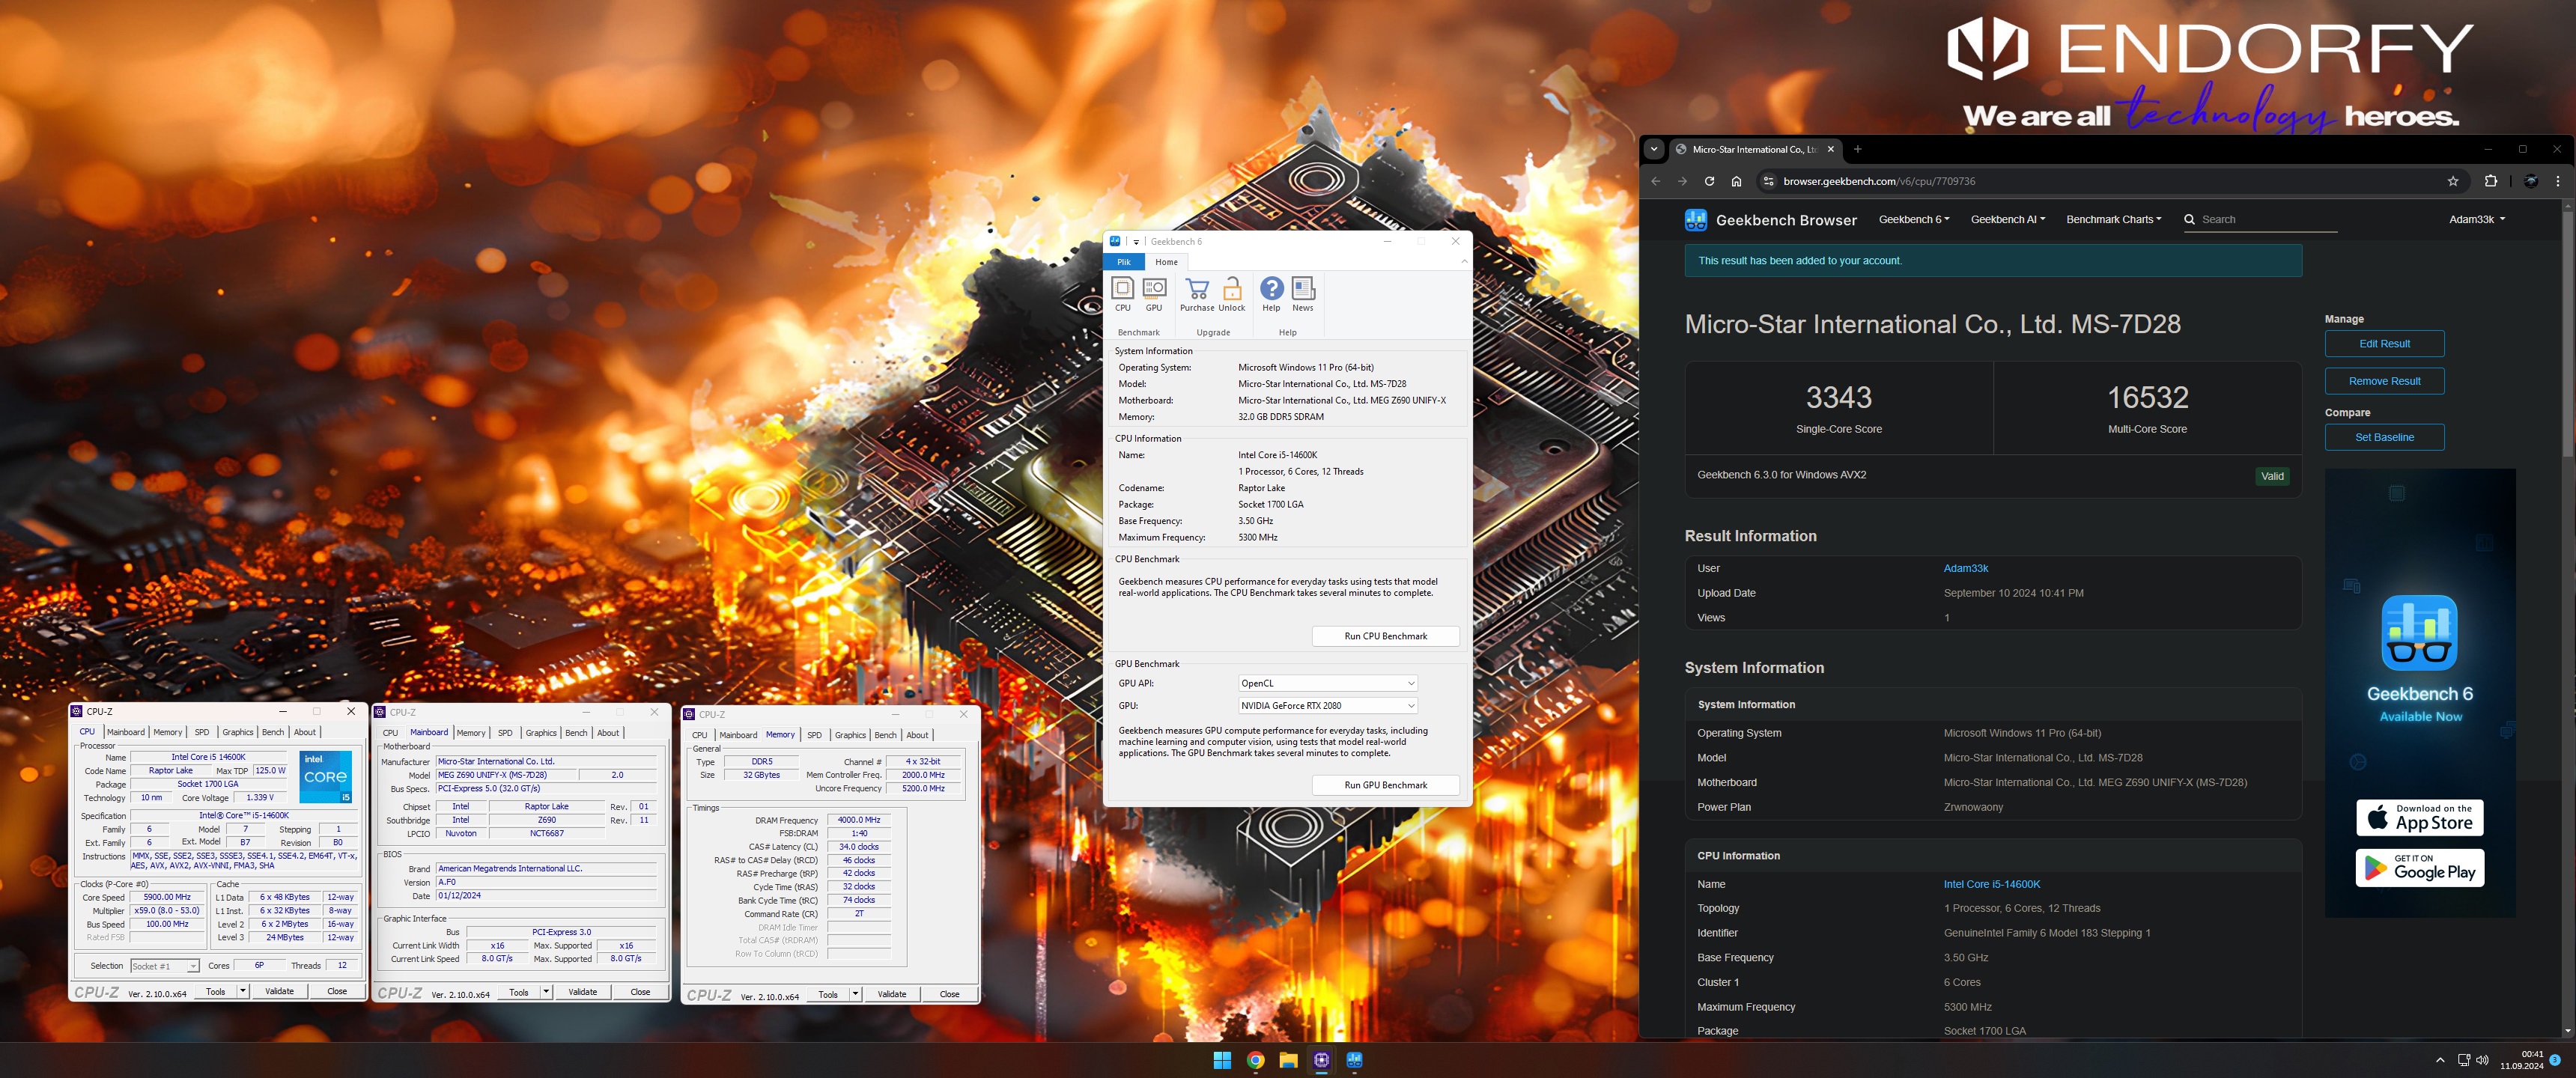Bookmark this page with the star icon

click(x=2452, y=181)
